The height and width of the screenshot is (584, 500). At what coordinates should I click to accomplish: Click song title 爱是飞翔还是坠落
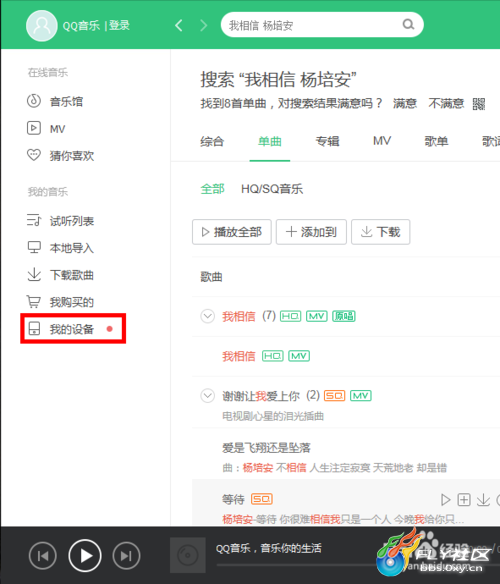click(266, 447)
